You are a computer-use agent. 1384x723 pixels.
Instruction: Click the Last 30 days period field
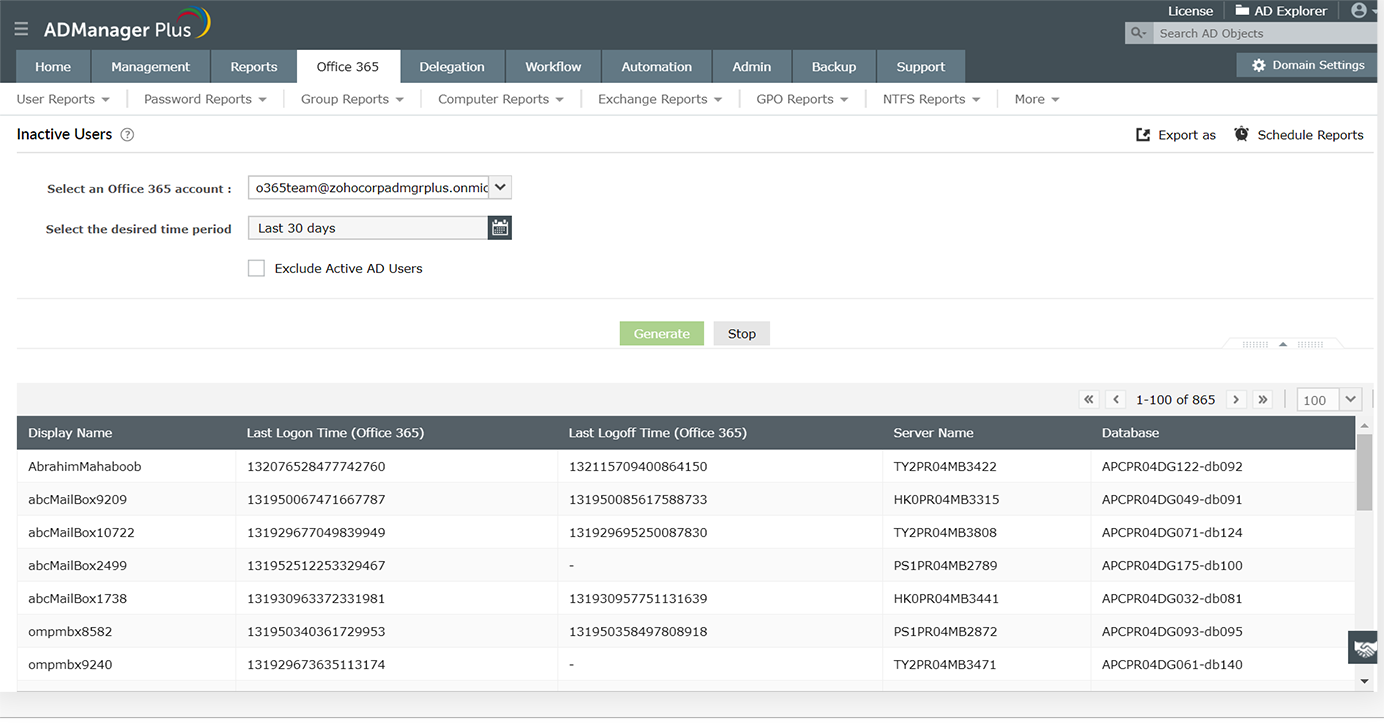(x=368, y=228)
